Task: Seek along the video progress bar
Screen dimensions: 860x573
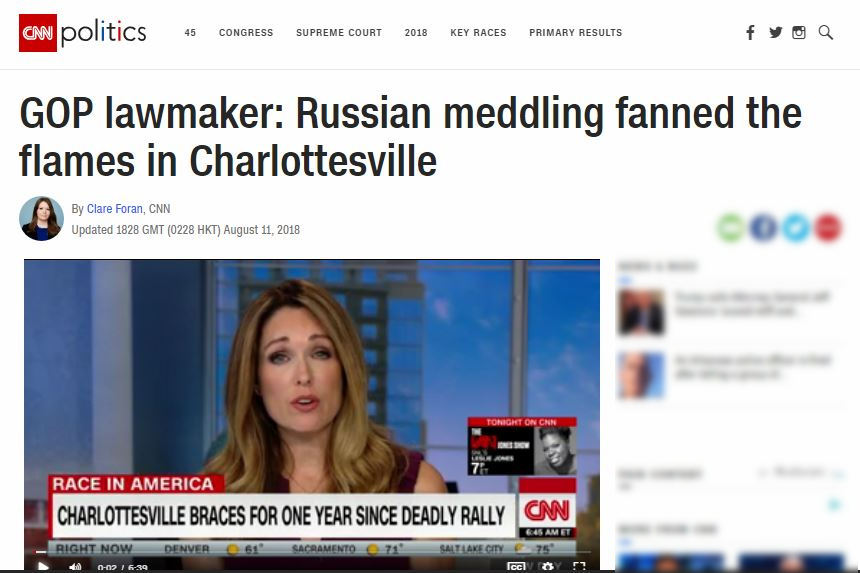Action: (x=313, y=552)
